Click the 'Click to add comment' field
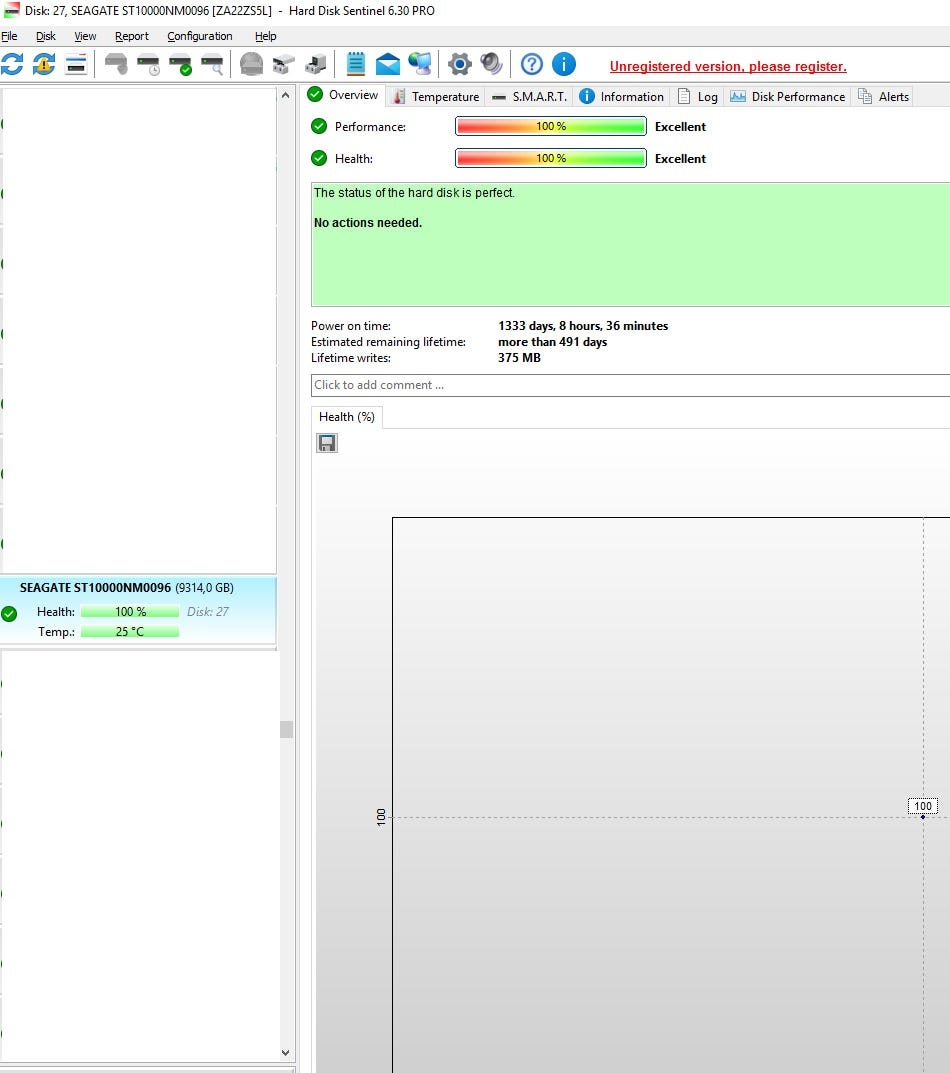The width and height of the screenshot is (950, 1073). pos(630,385)
